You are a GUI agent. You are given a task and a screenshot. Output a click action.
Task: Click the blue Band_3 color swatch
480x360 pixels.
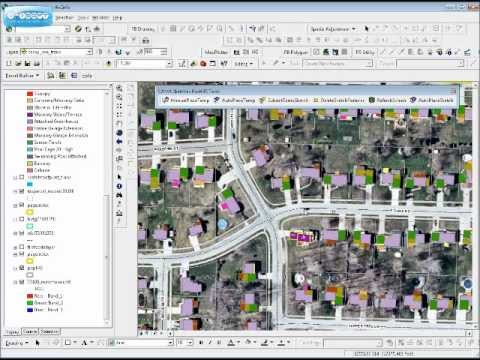[30, 310]
